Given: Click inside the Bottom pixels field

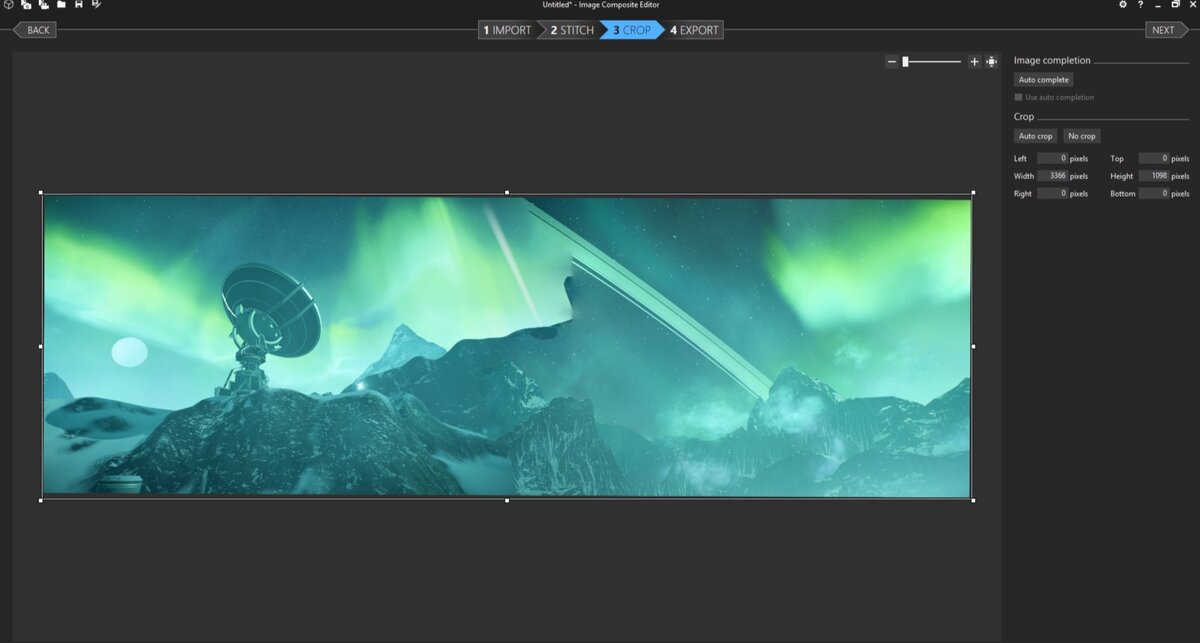Looking at the screenshot, I should coord(1154,193).
